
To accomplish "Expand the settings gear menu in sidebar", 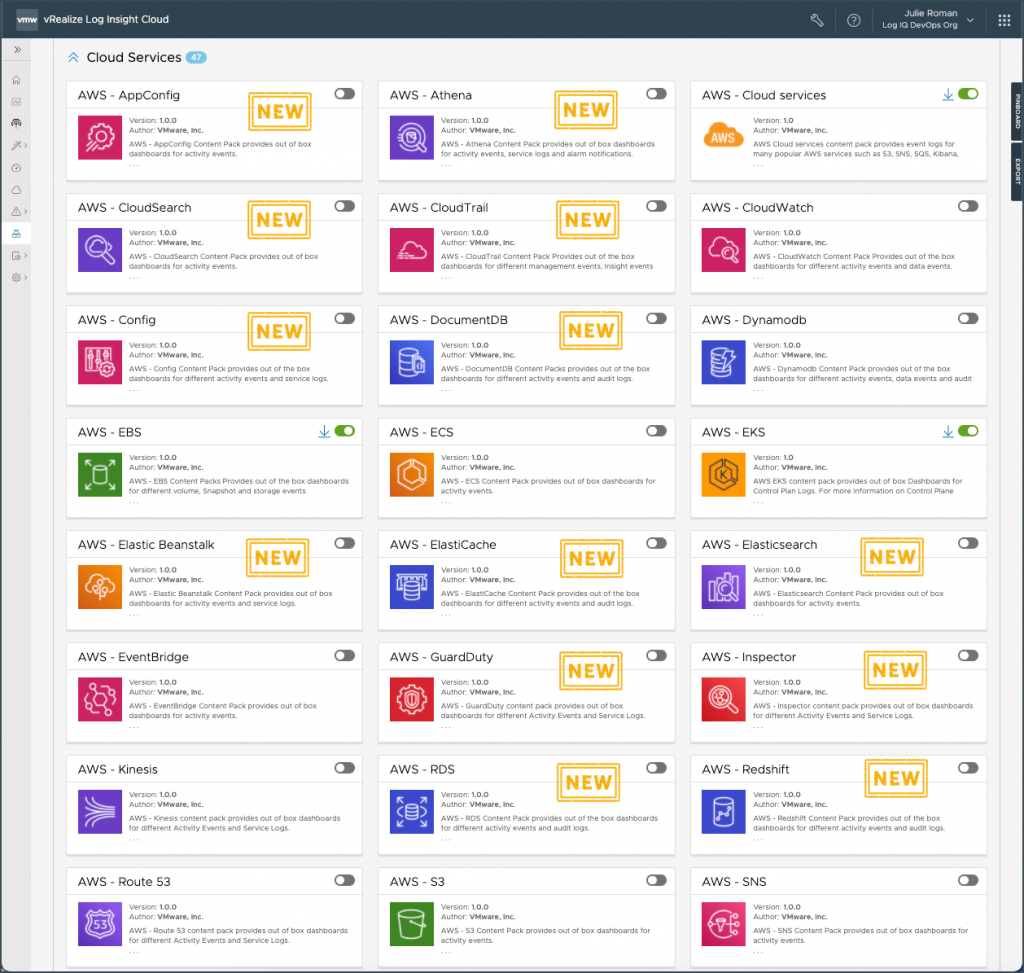I will tap(19, 278).
